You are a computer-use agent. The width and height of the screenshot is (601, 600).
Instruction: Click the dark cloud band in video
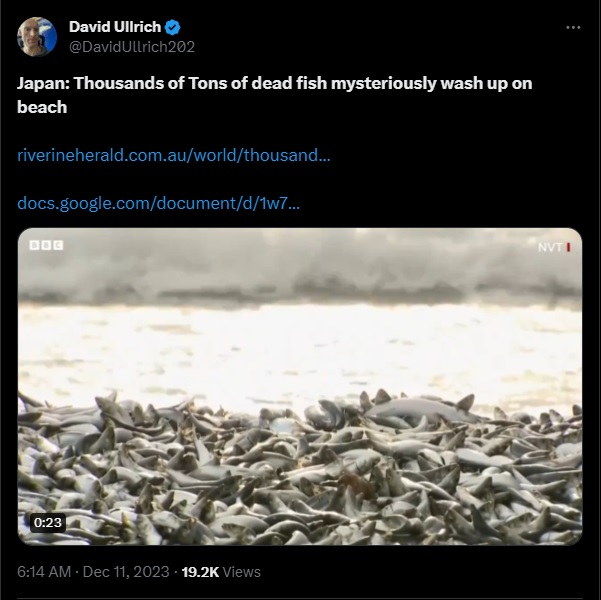tap(300, 293)
